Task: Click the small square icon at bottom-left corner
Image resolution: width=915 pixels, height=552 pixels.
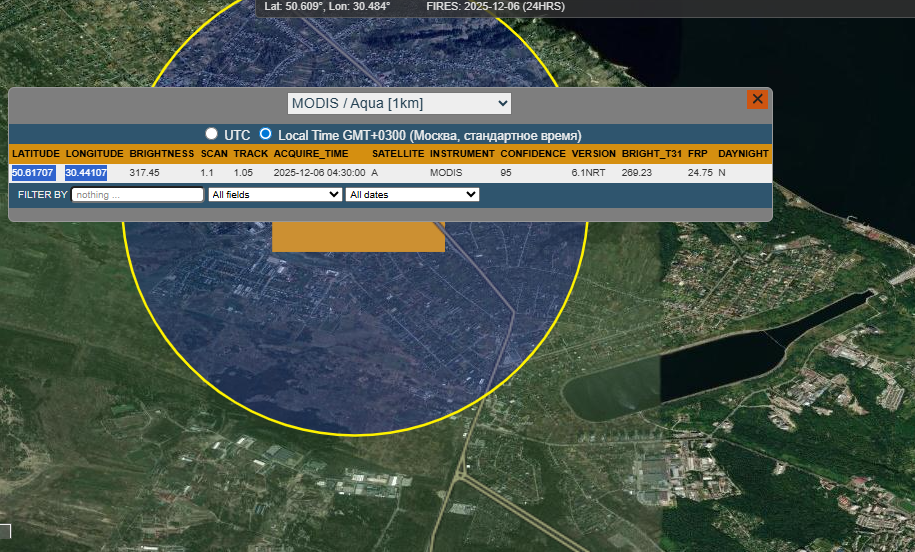Action: pos(4,531)
